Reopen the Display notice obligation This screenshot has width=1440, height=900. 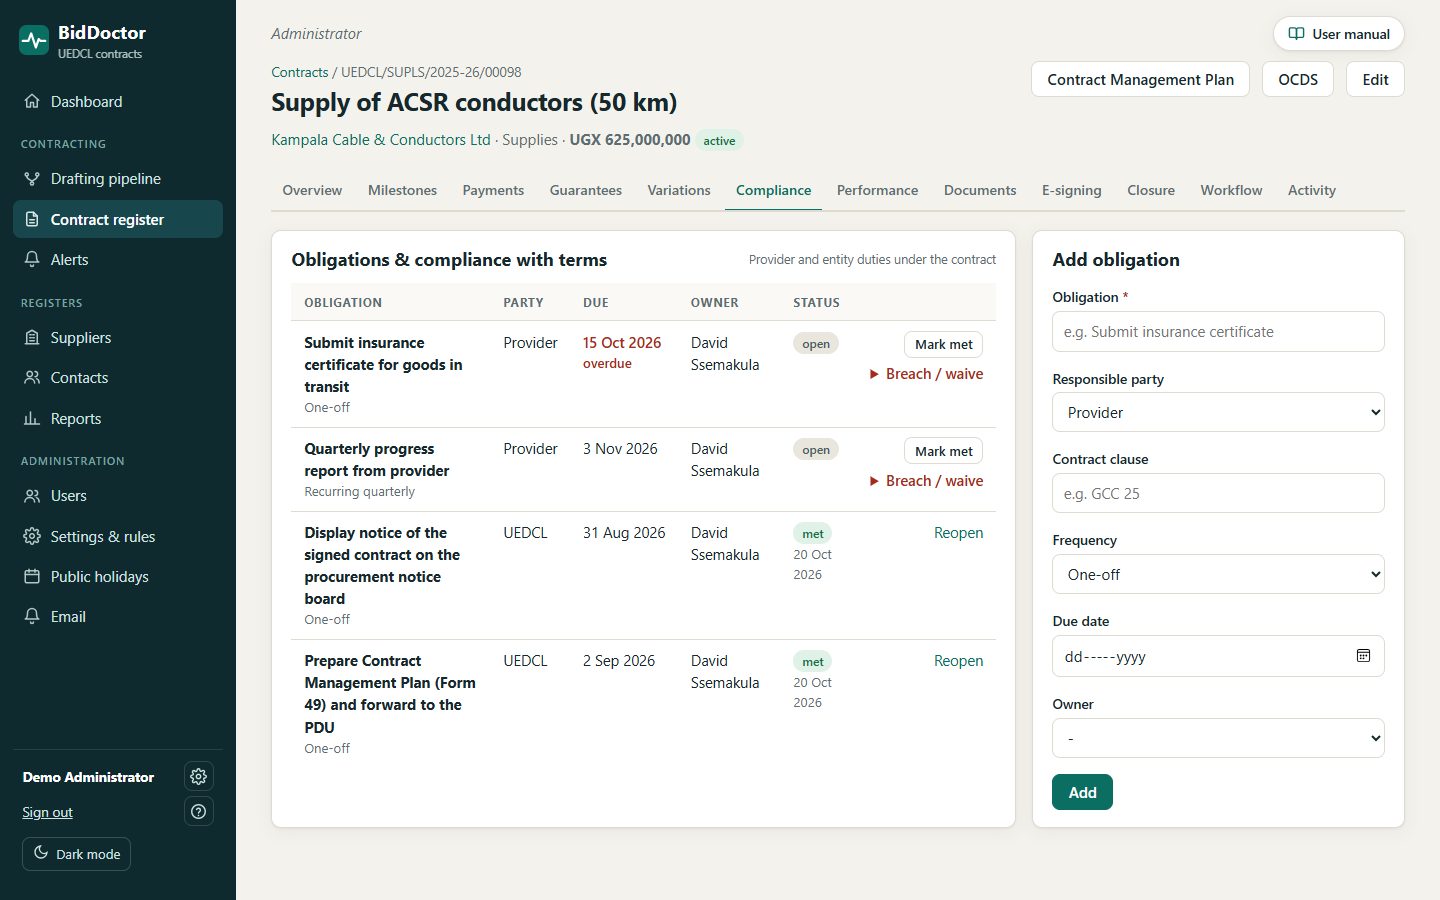(x=958, y=533)
